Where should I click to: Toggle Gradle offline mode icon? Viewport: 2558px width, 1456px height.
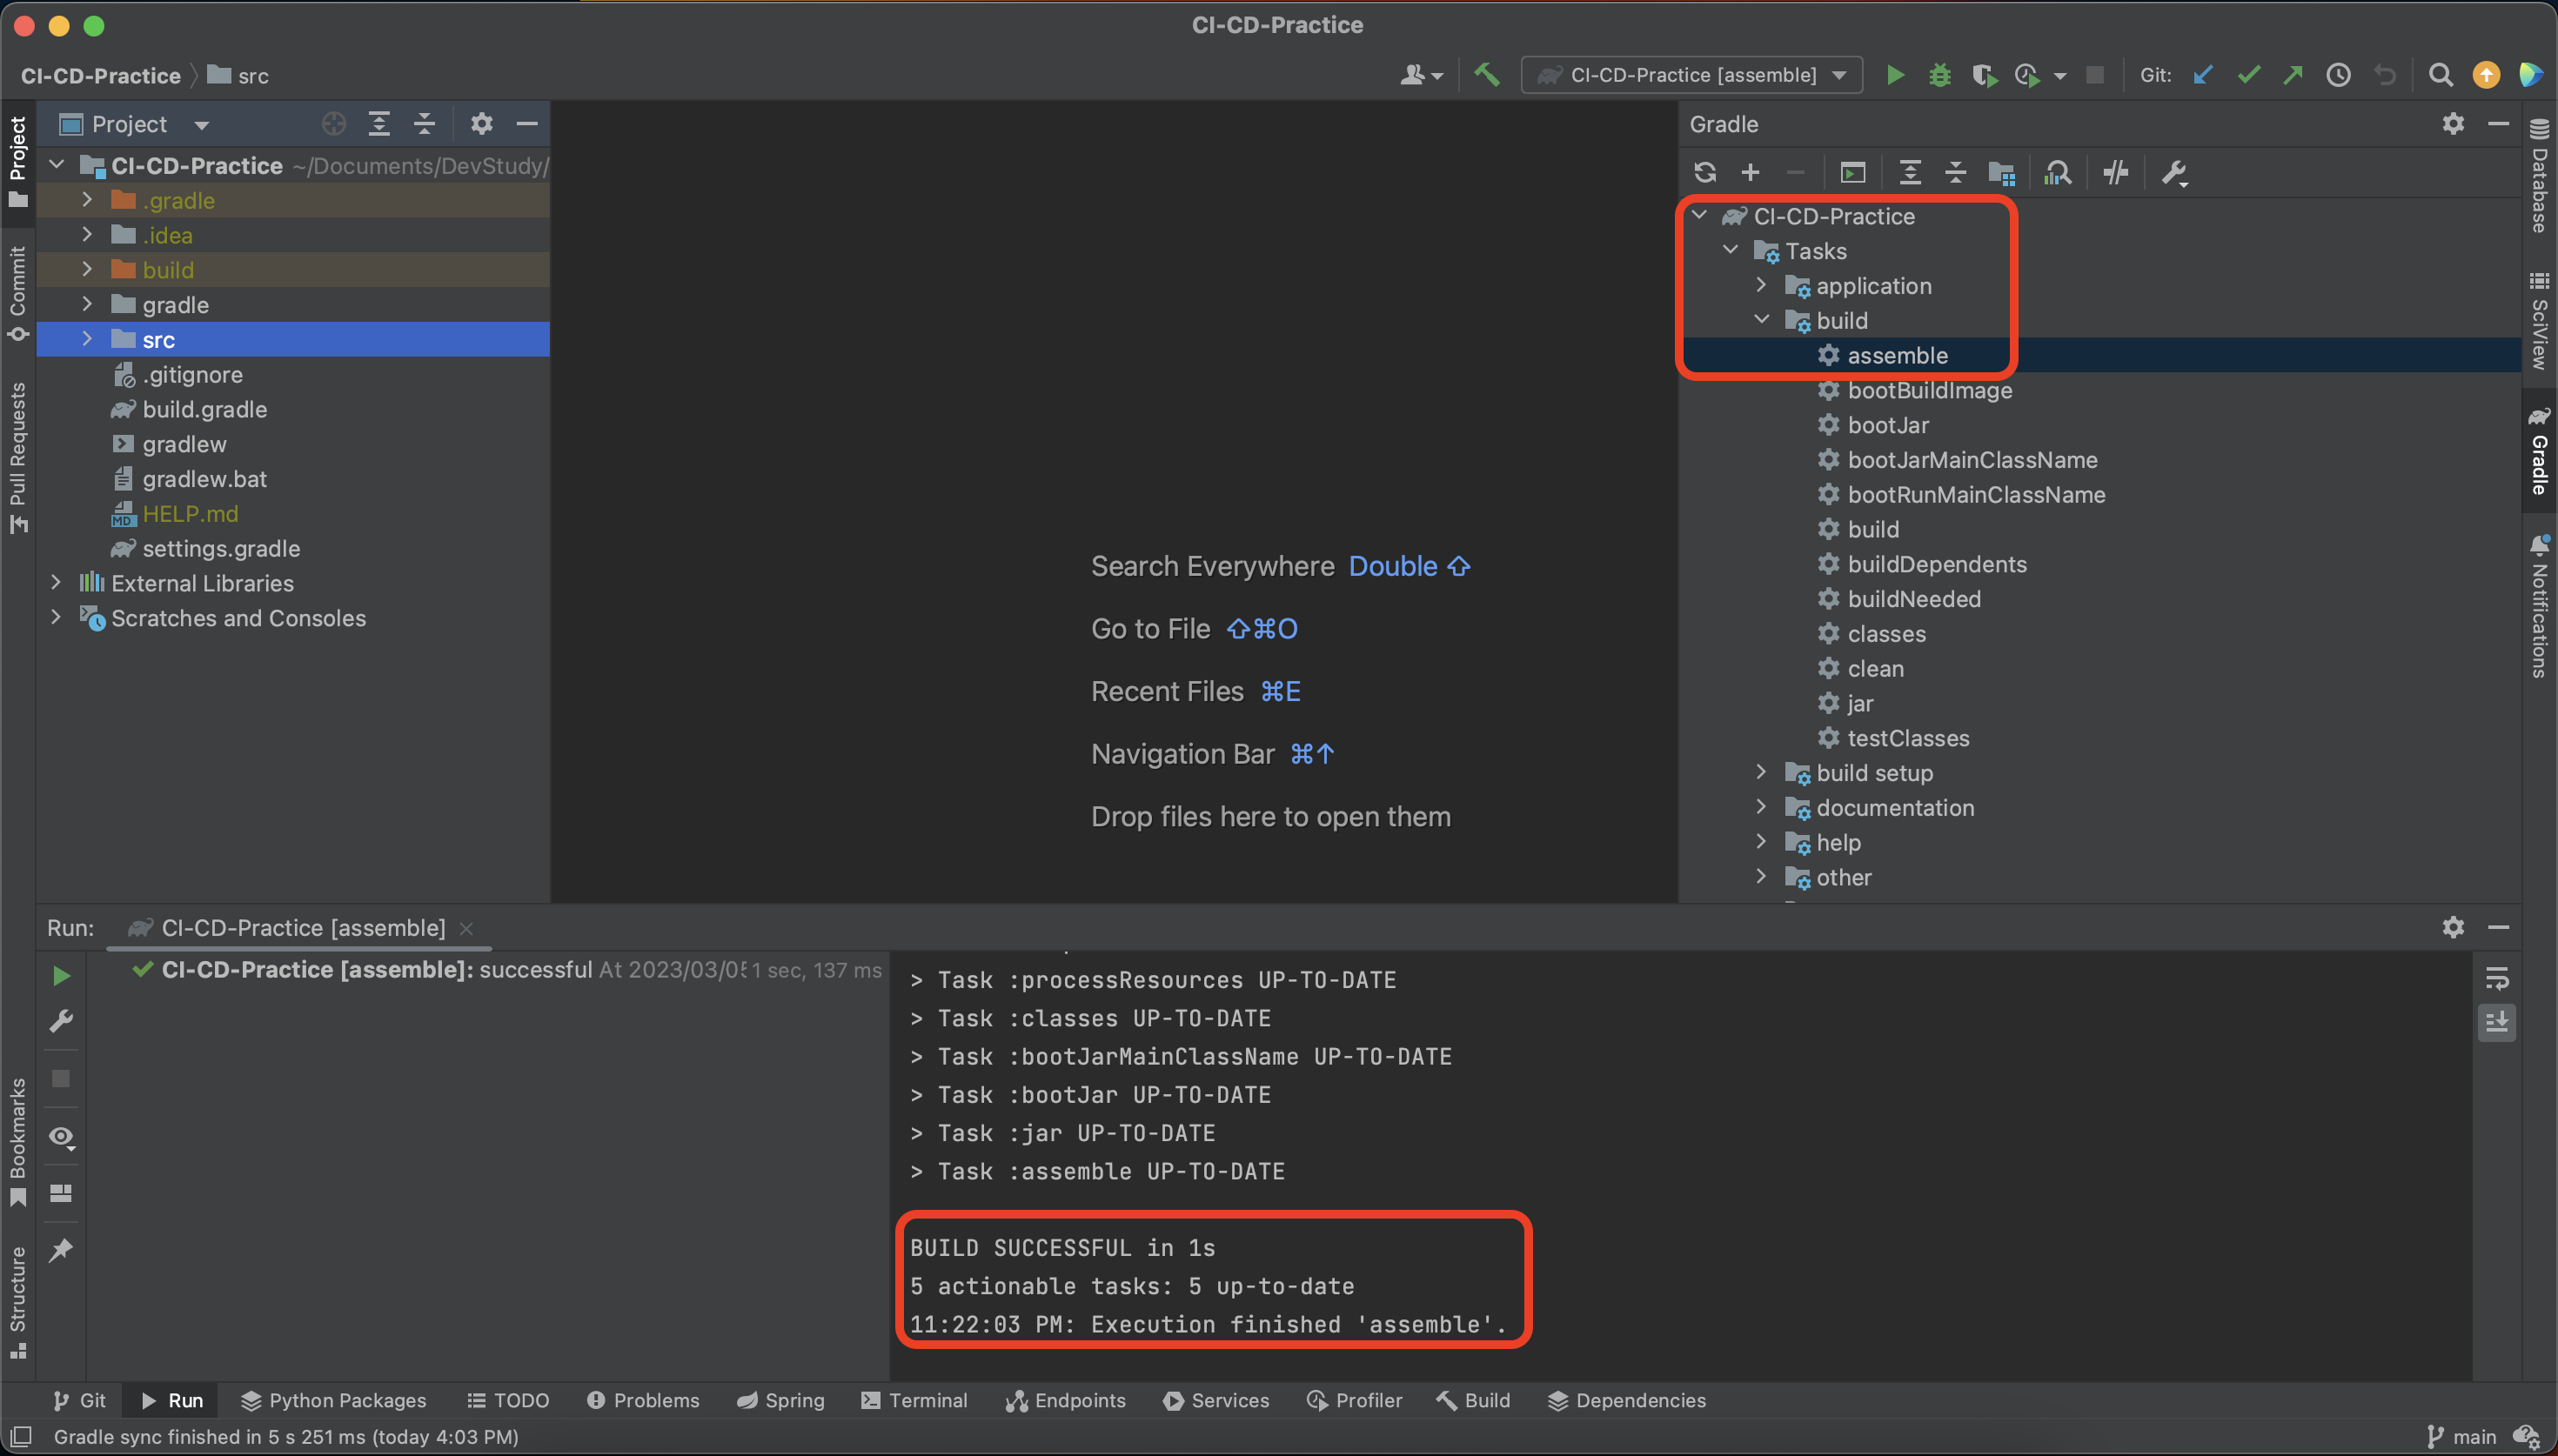[2115, 172]
